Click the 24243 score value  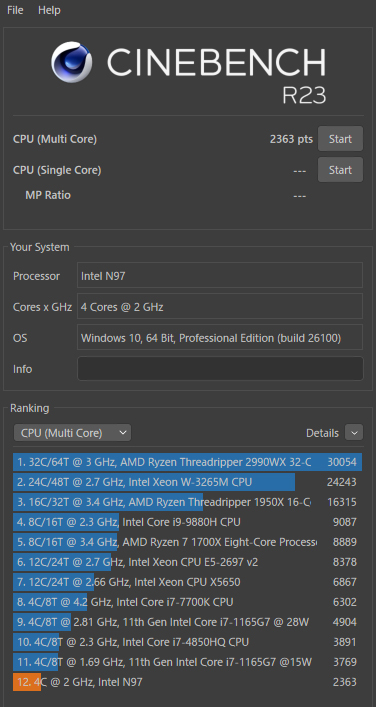pos(342,482)
